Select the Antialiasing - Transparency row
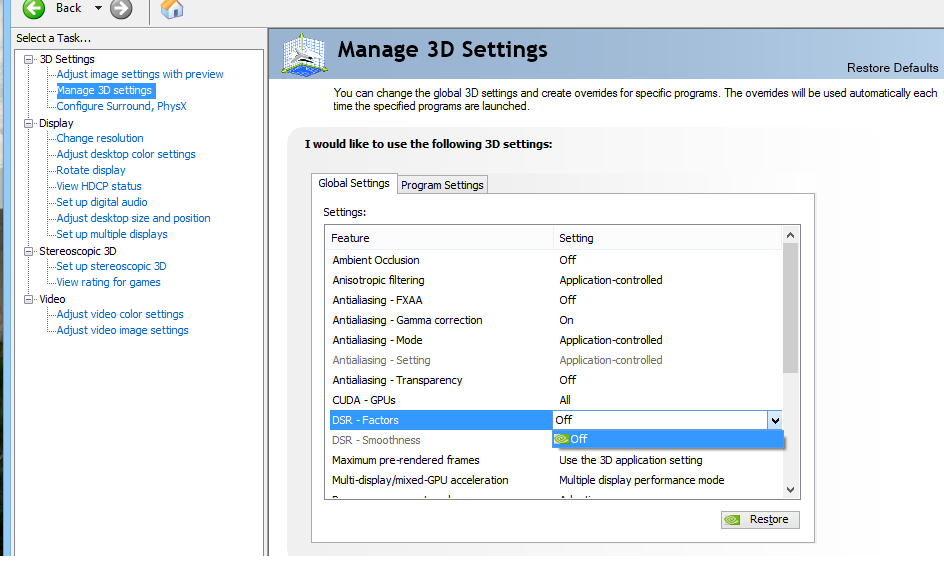 pyautogui.click(x=554, y=380)
